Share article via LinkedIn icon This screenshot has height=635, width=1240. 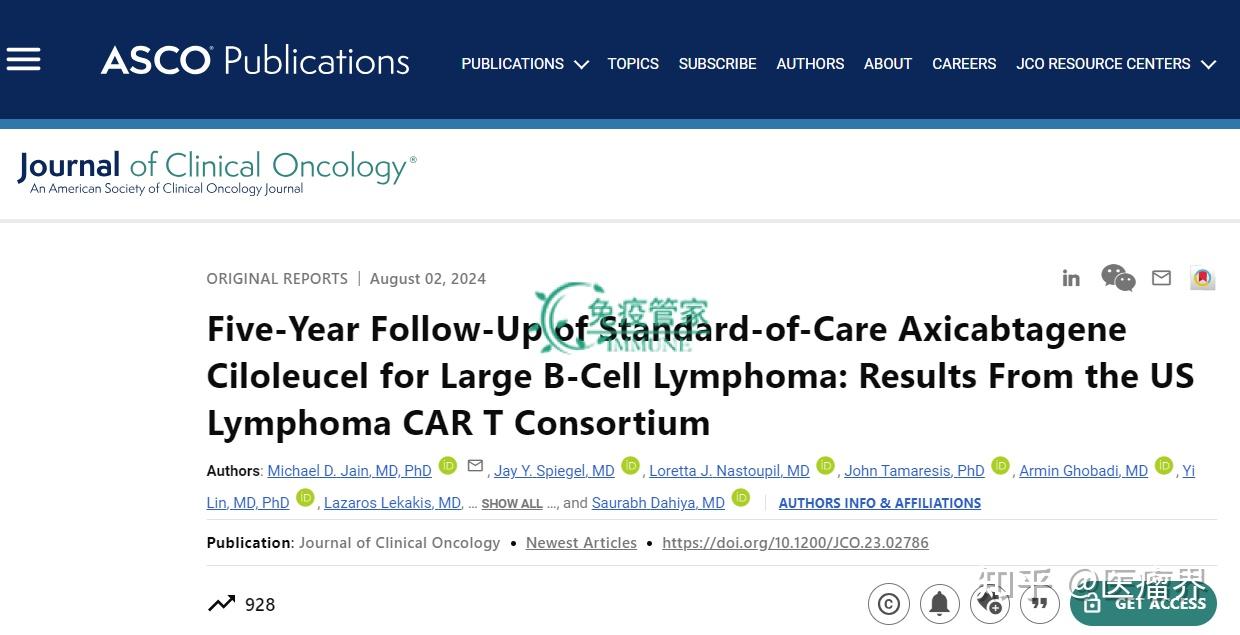click(x=1071, y=278)
